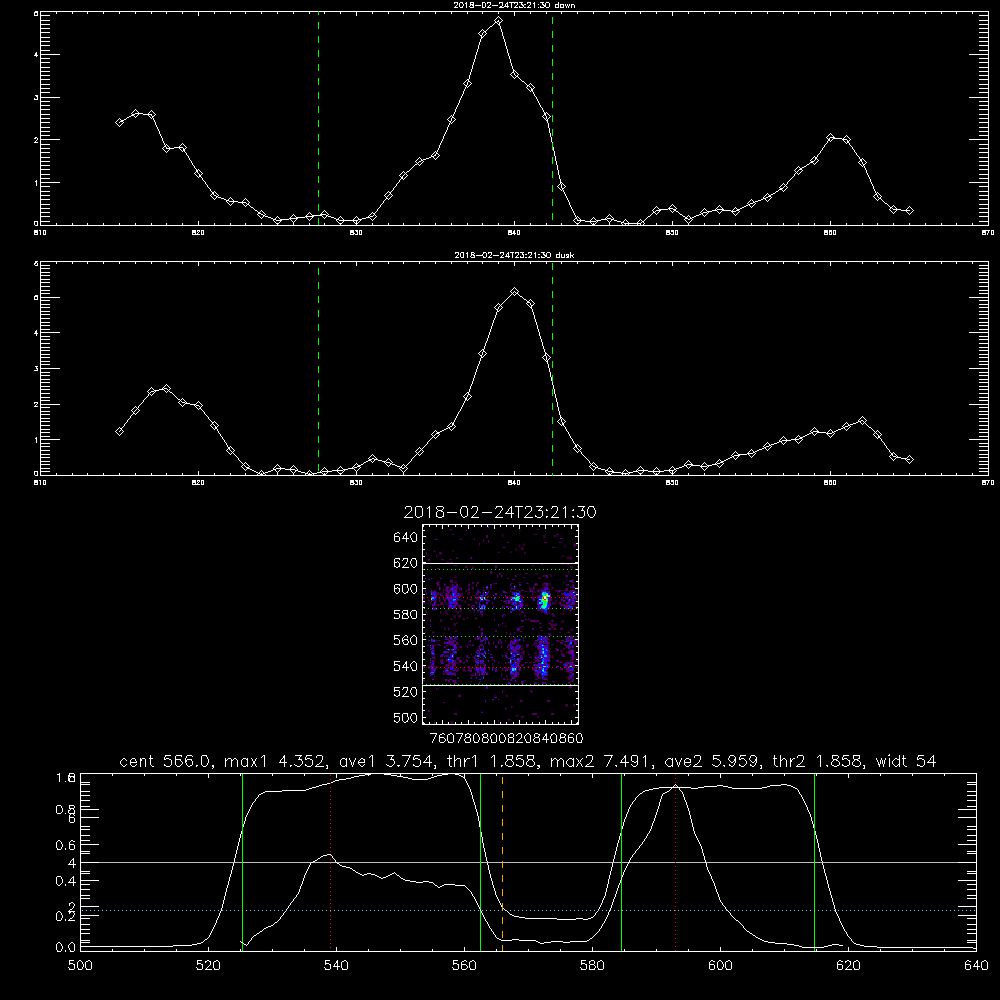
Task: Click bottom plot x-axis label 560
Action: (464, 966)
